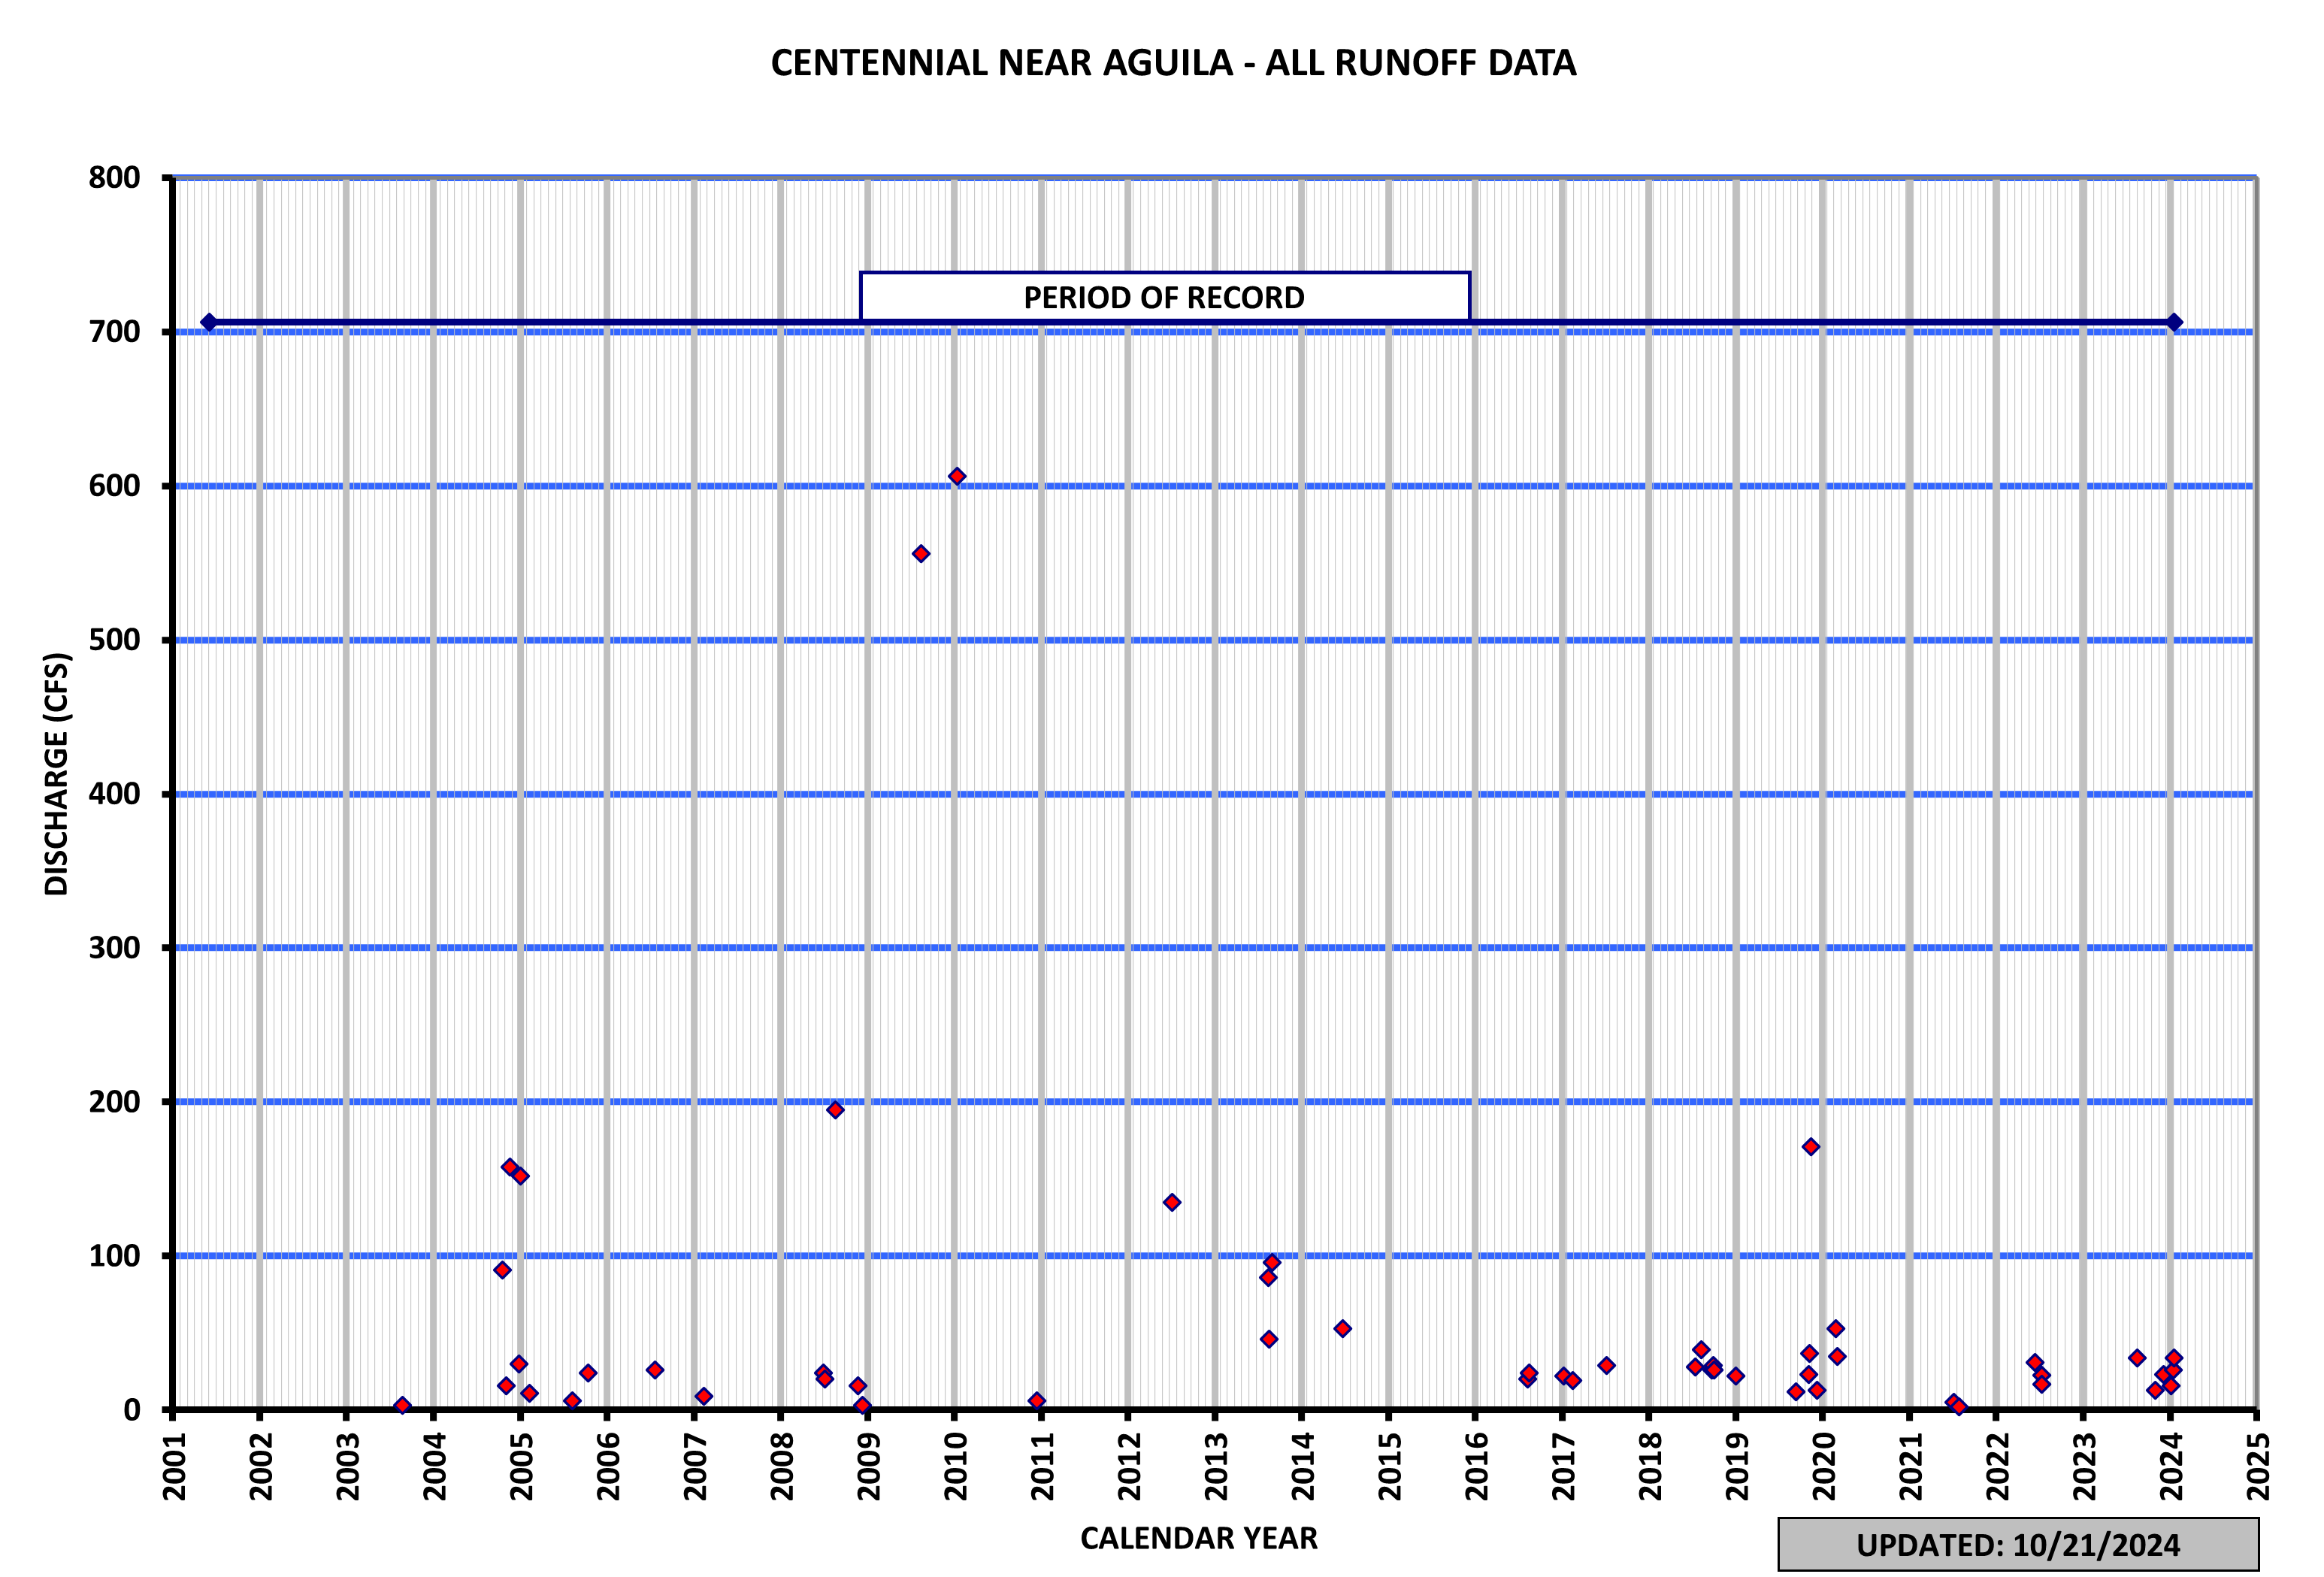Select the data point near 33 CFS in mid 2023
2324x1577 pixels.
[2136, 1358]
